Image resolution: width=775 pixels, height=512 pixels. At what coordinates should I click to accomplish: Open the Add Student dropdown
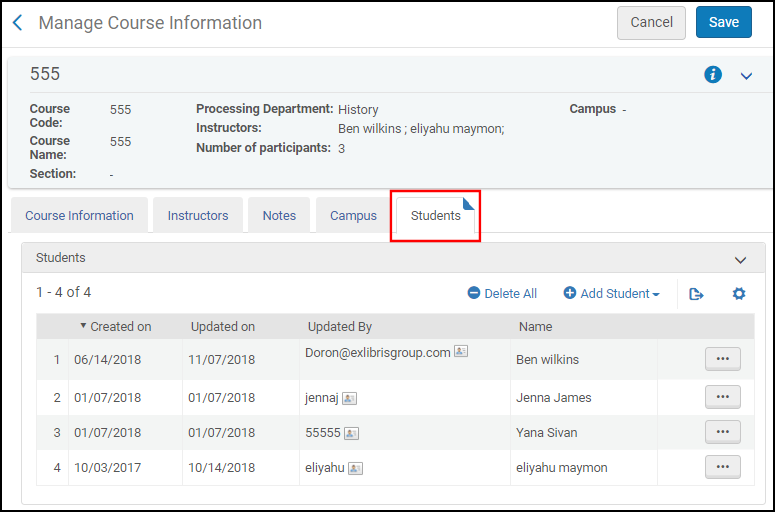[x=612, y=294]
